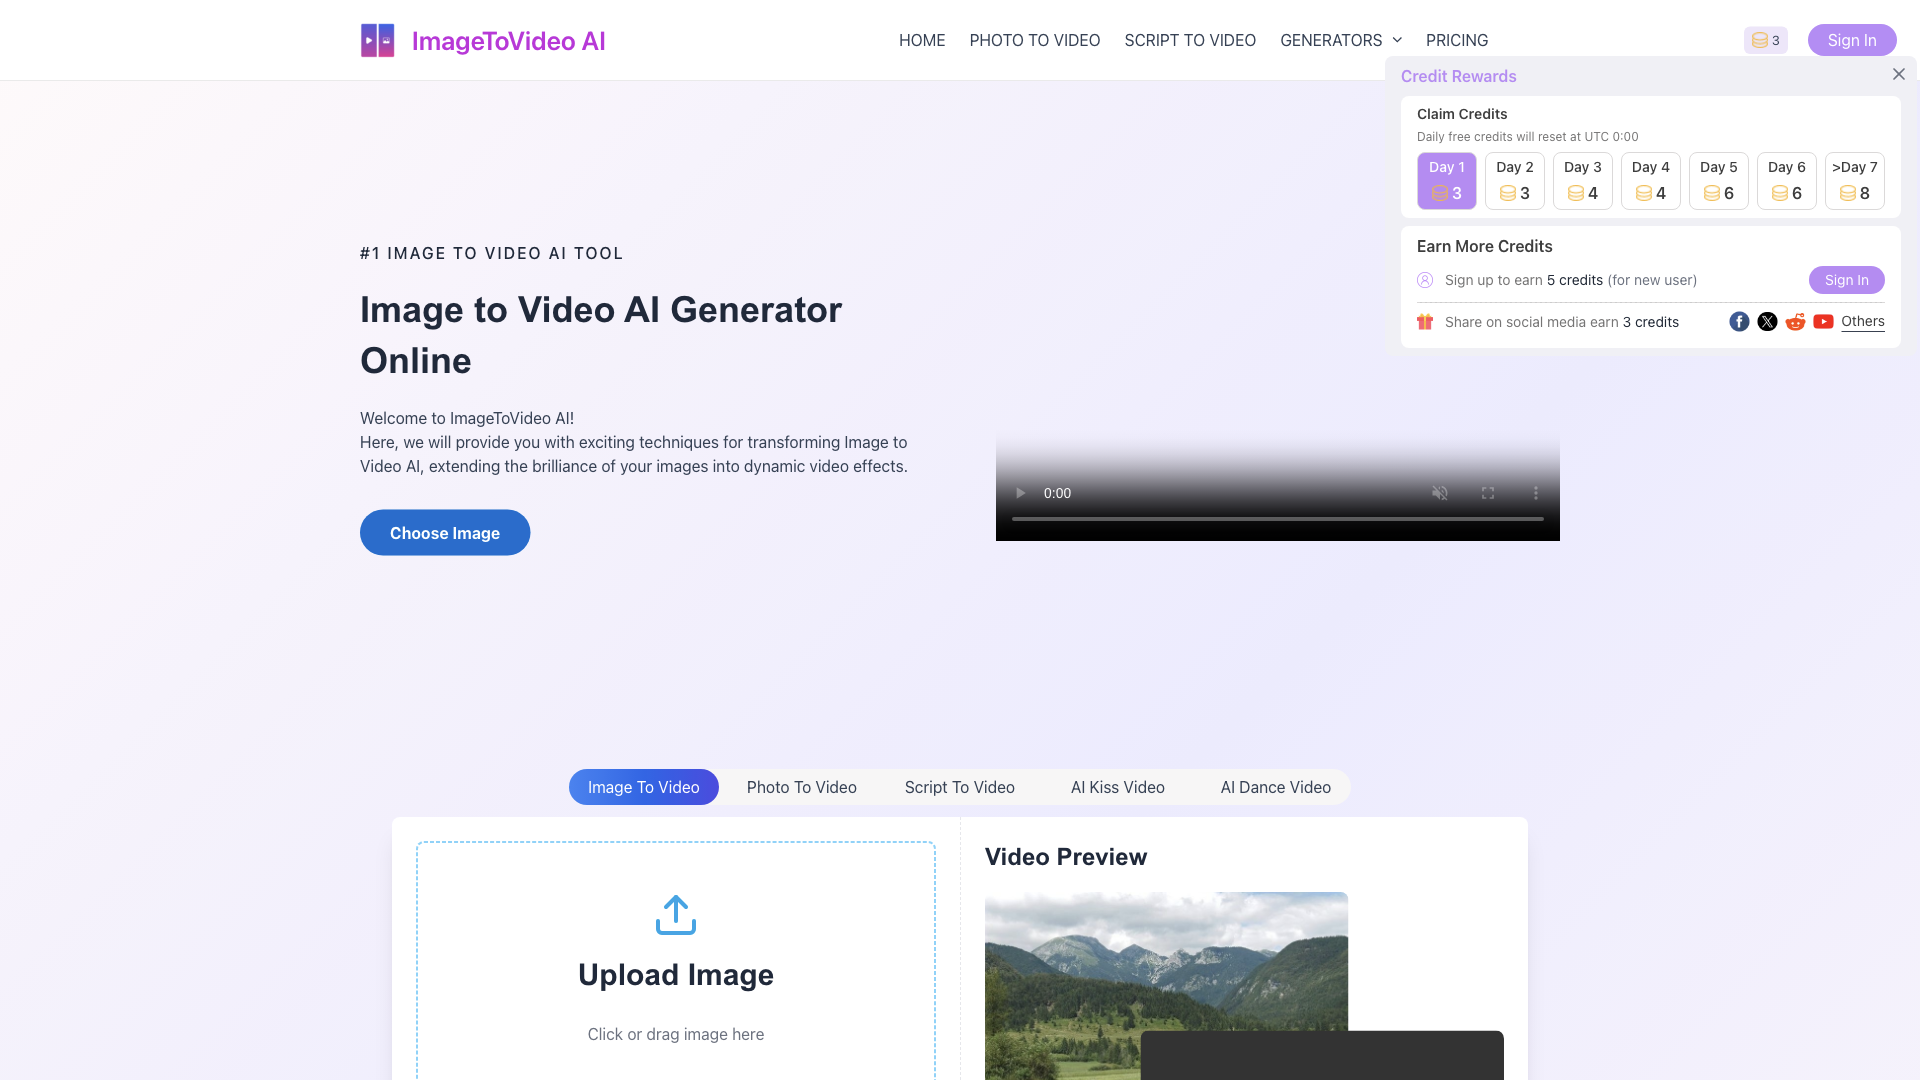Toggle Day 7 plus credits reward
Viewport: 1920px width, 1080px height.
point(1854,181)
